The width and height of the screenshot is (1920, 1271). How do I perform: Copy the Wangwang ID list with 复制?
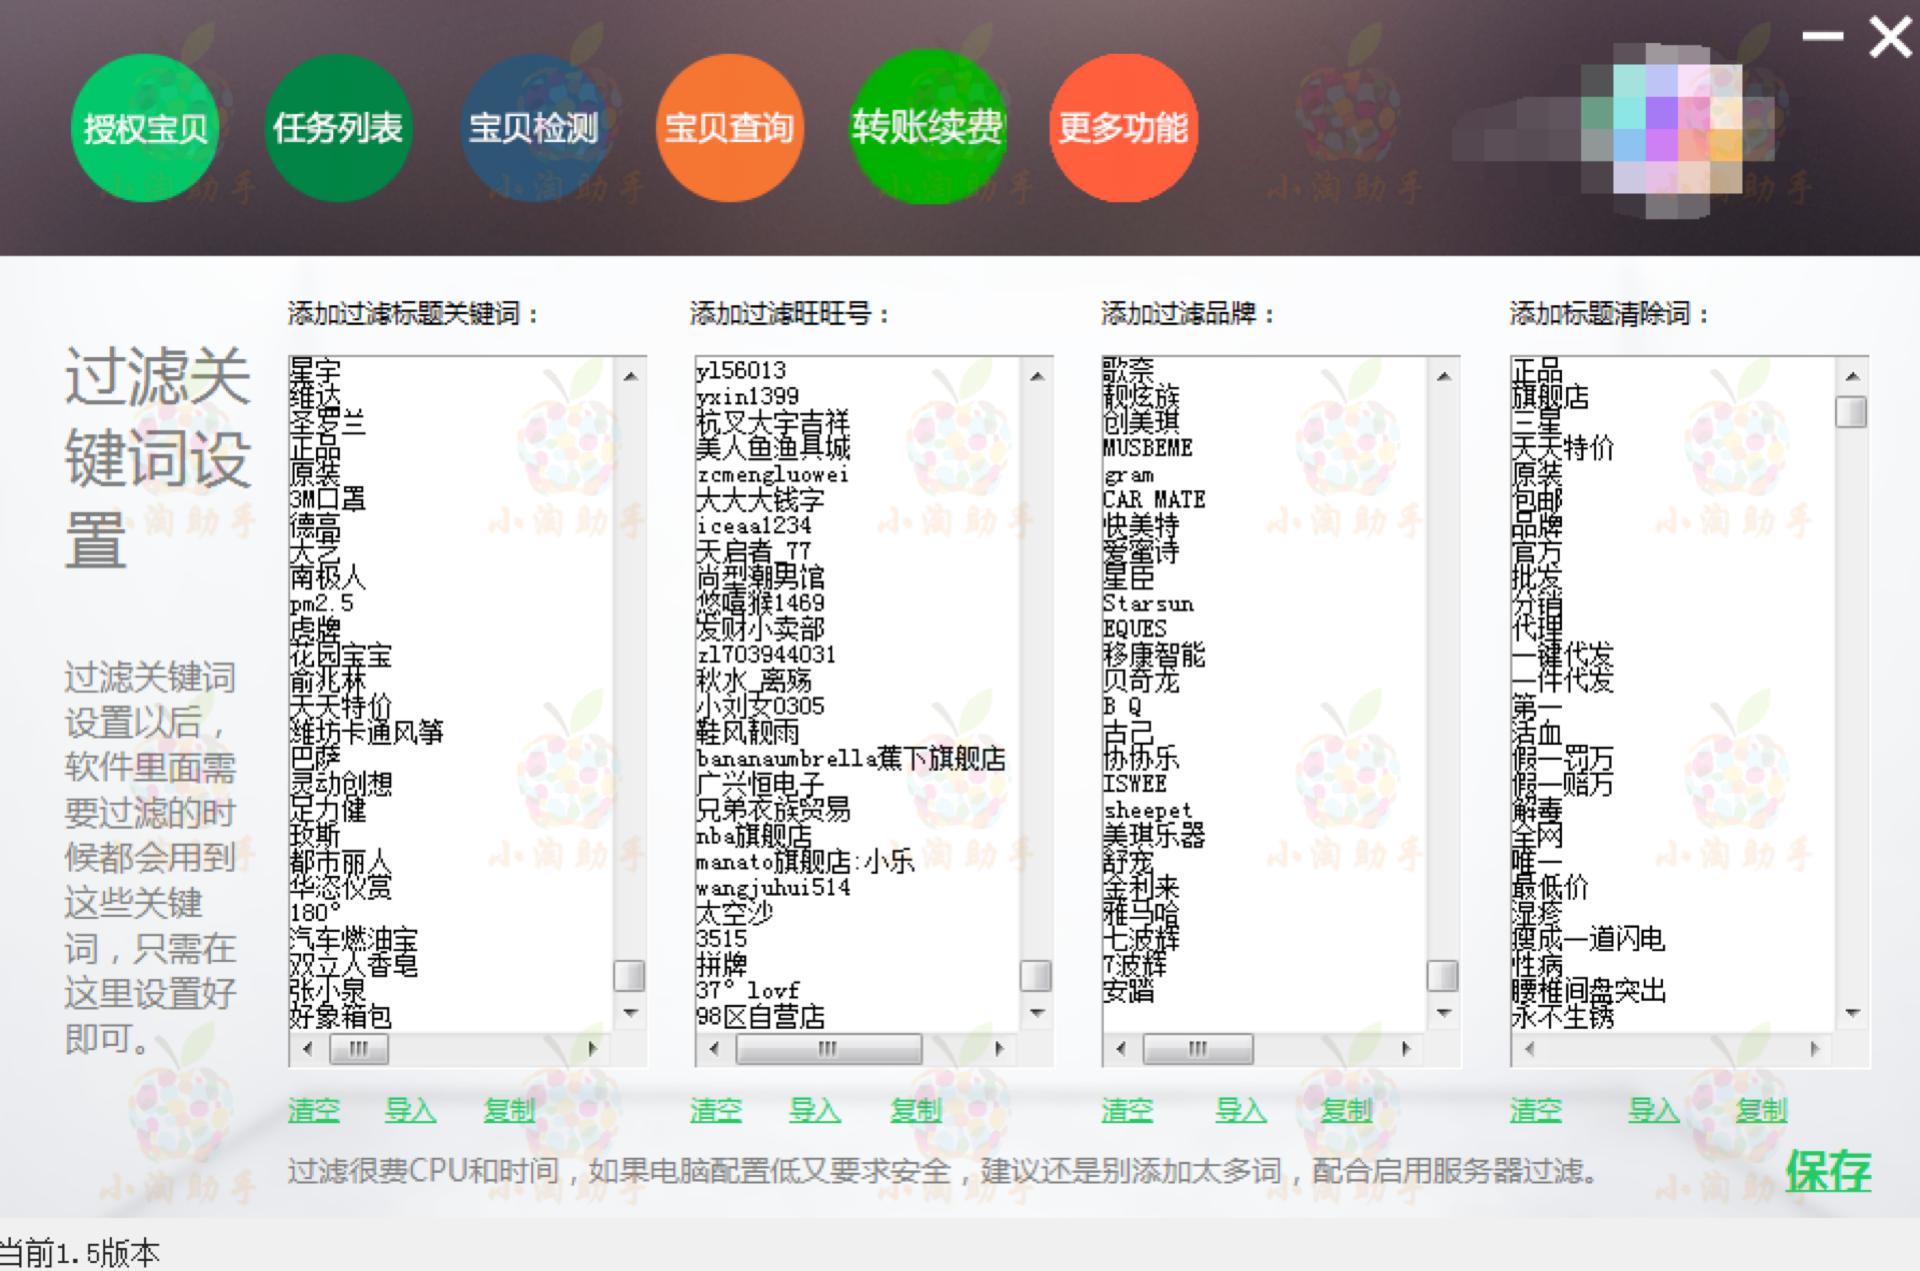point(915,1110)
